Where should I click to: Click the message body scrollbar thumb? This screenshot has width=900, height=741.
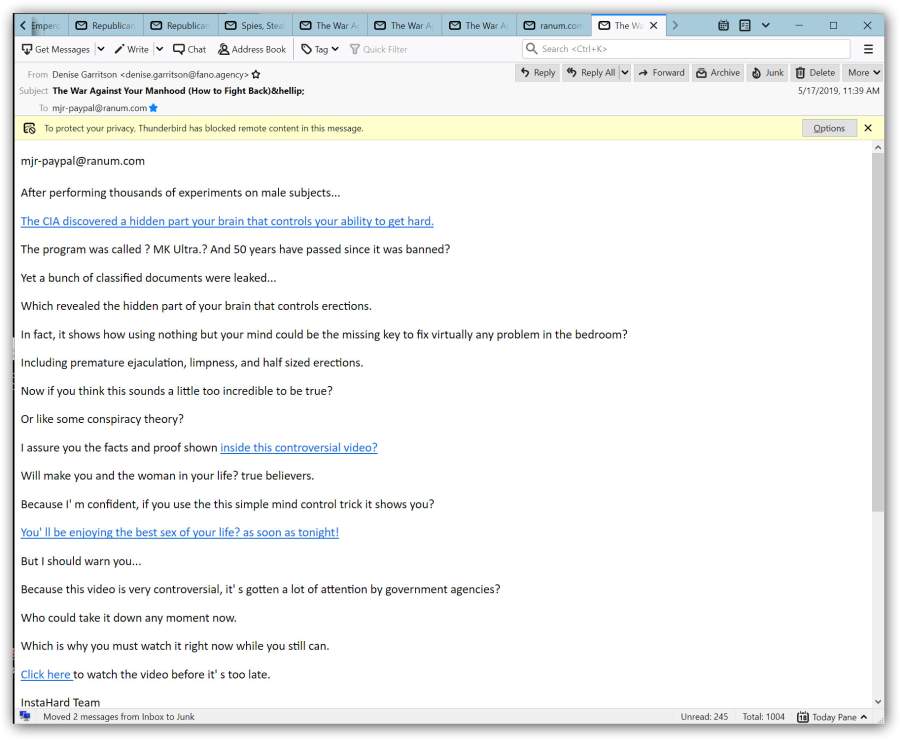pos(878,332)
